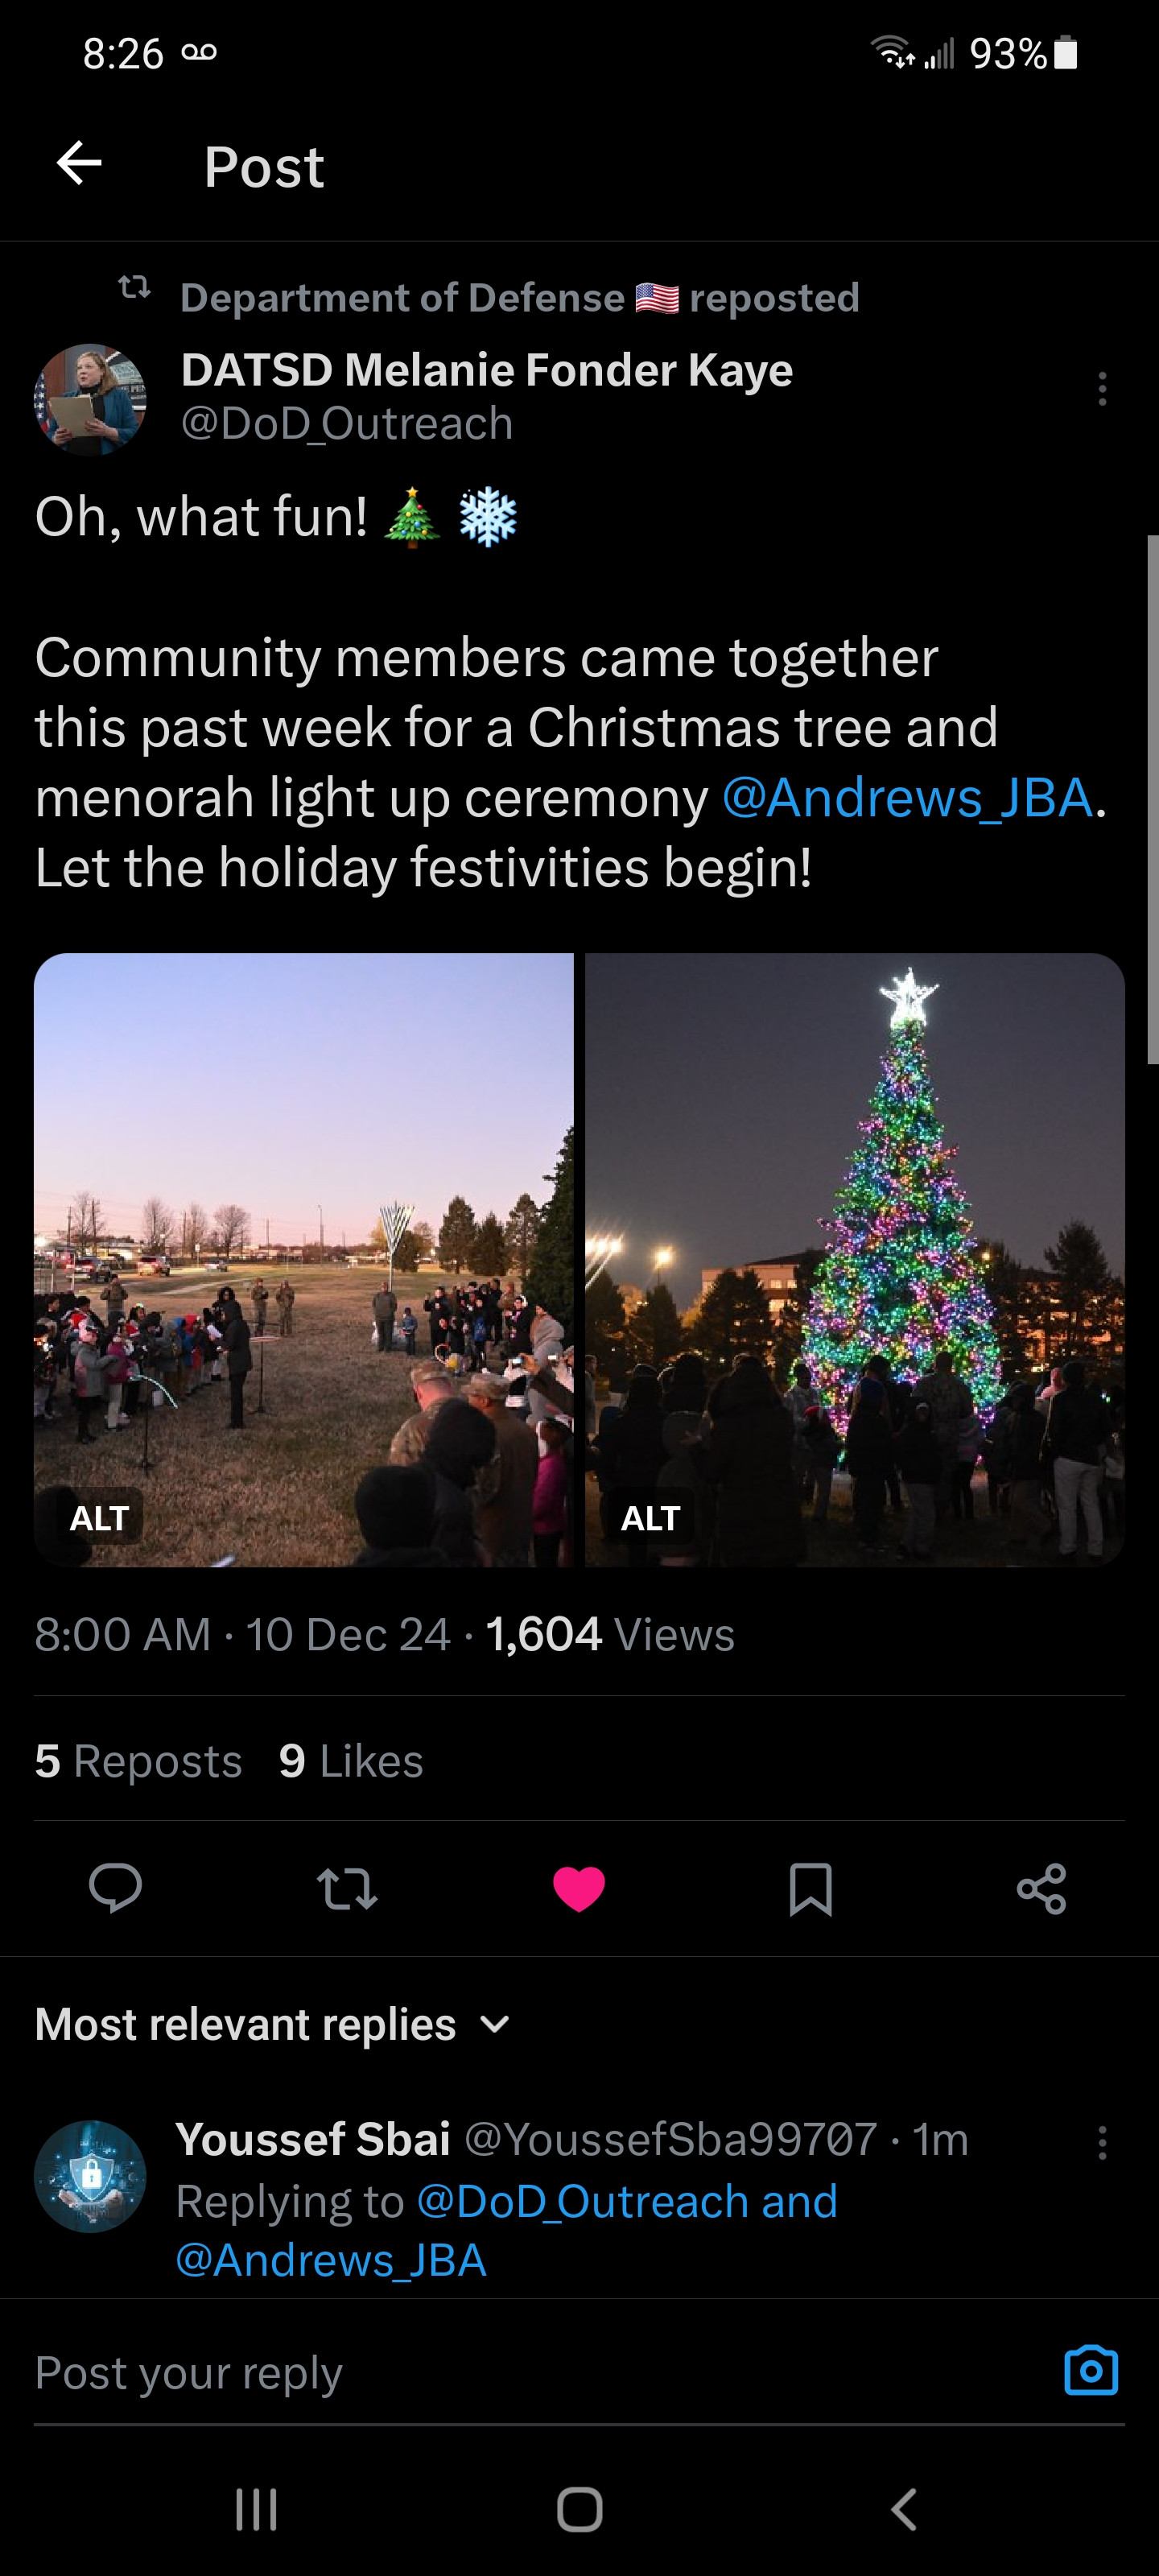The image size is (1159, 2576).
Task: Tap the share icon
Action: point(1041,1888)
